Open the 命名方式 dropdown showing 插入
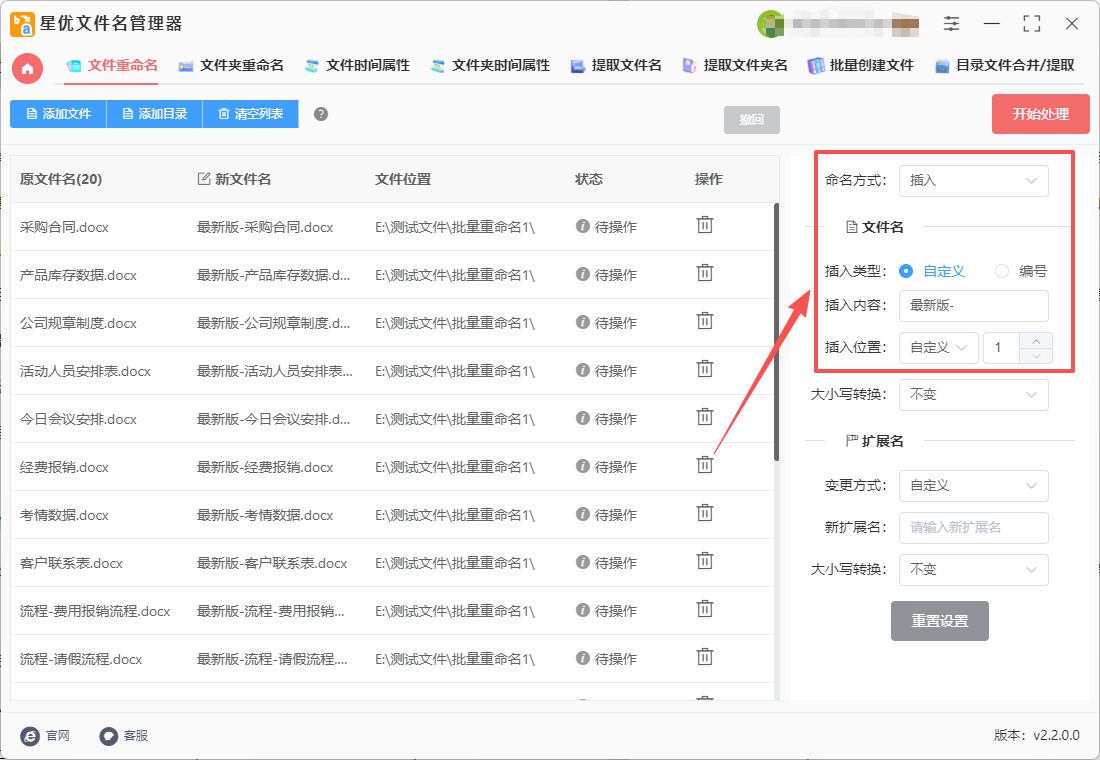 974,180
